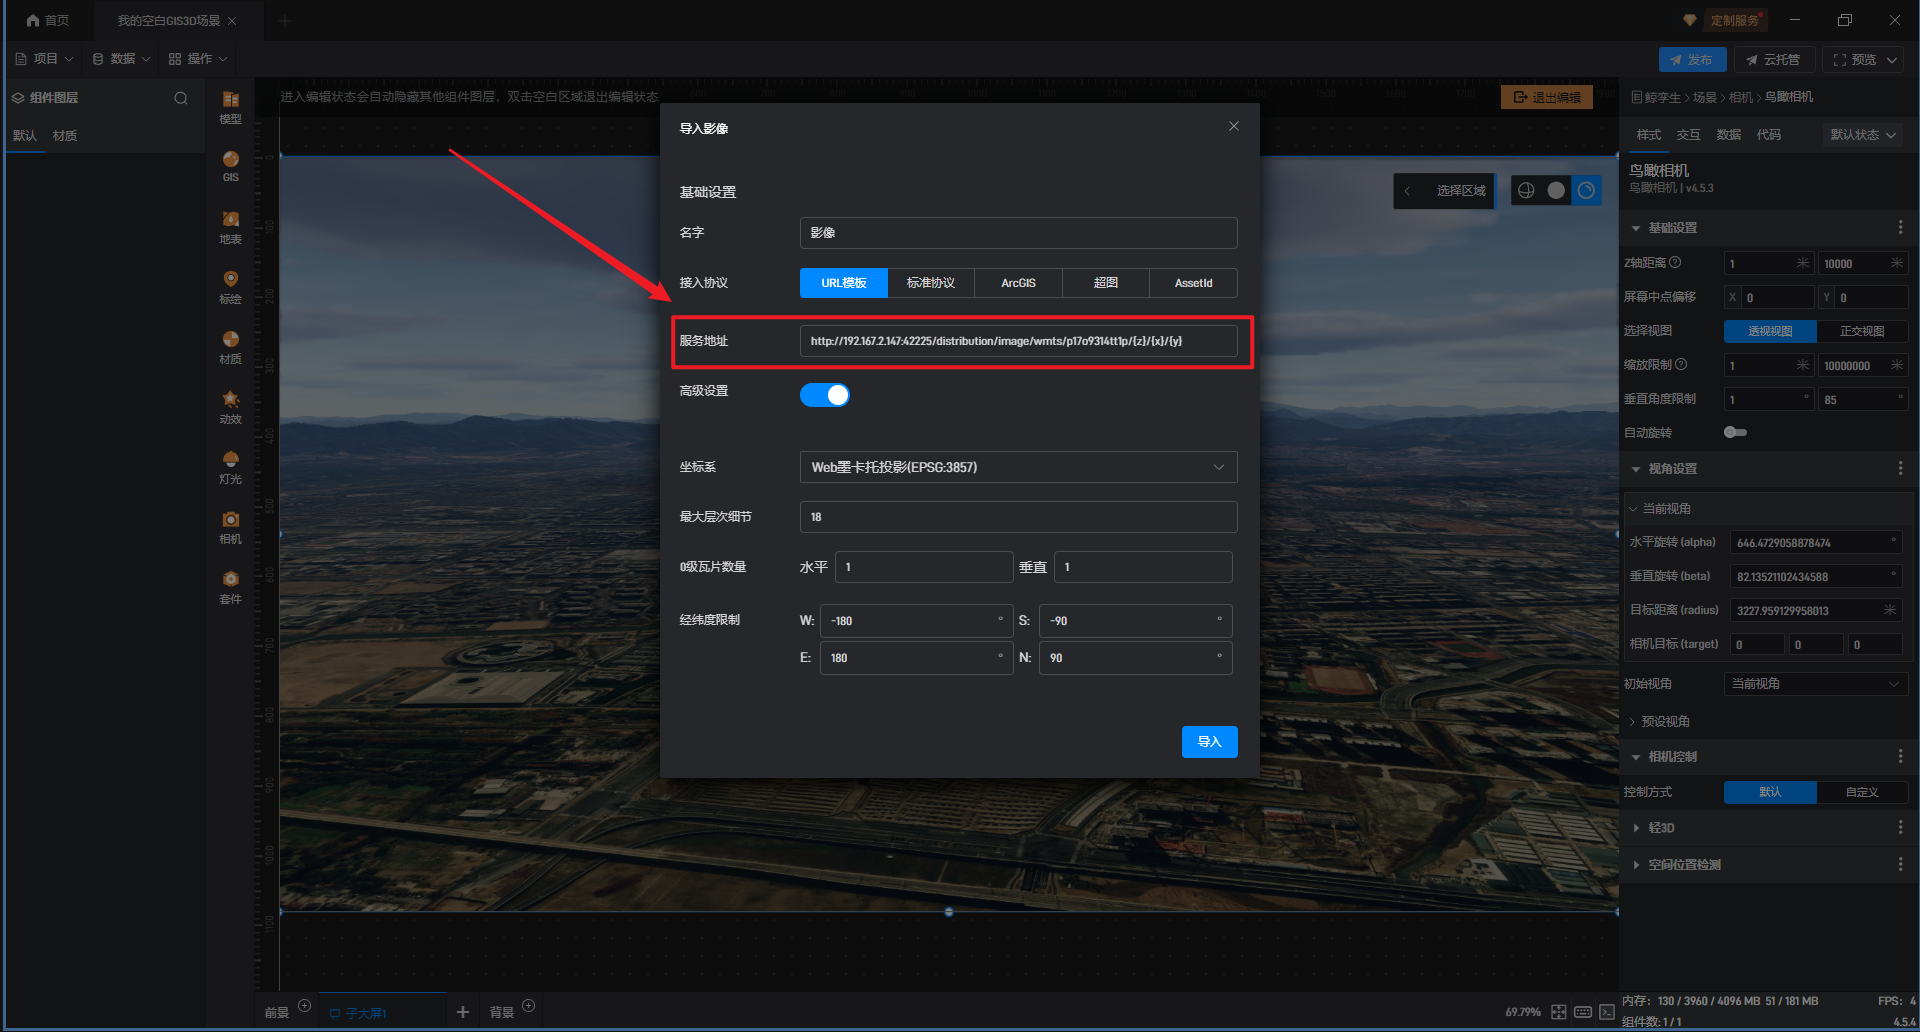Switch to the 标准协议 protocol tab

coord(930,283)
